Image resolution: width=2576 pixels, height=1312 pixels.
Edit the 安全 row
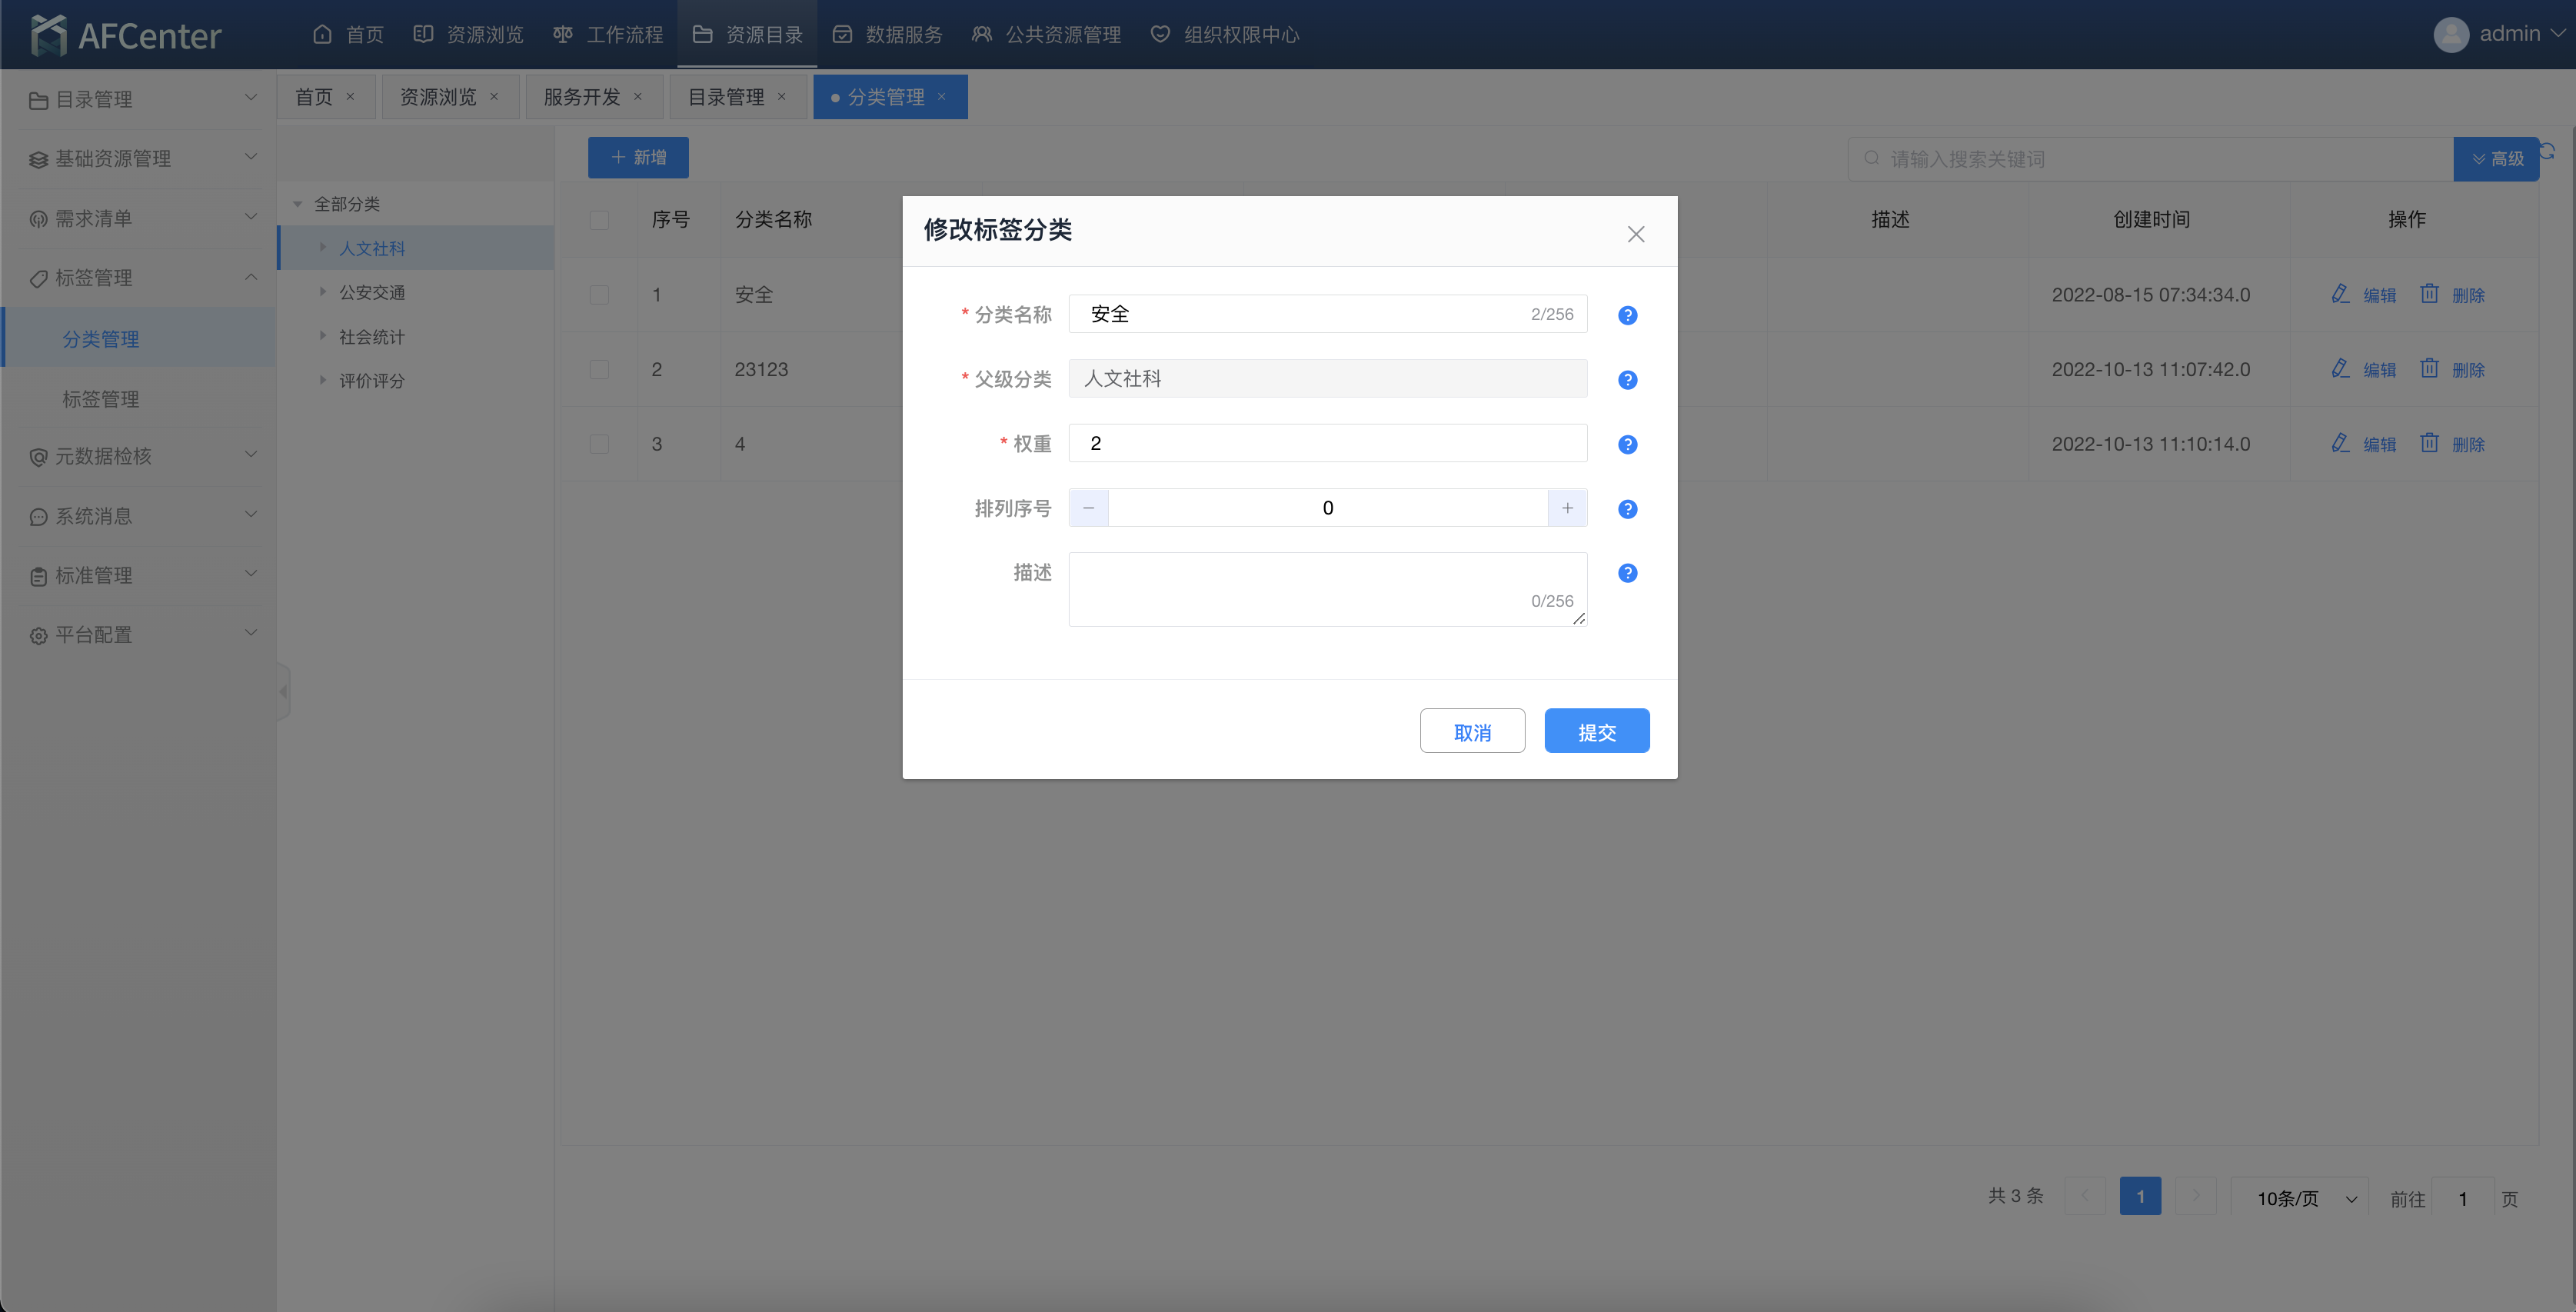pos(2364,295)
